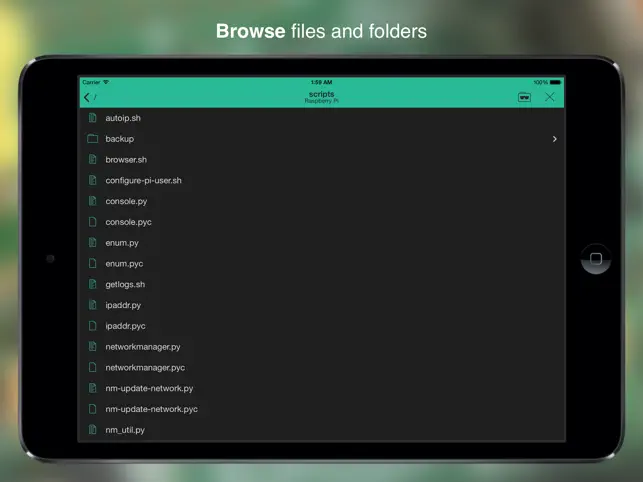The width and height of the screenshot is (643, 482).
Task: Tap the Wi-Fi icon in status bar
Action: pyautogui.click(x=106, y=82)
